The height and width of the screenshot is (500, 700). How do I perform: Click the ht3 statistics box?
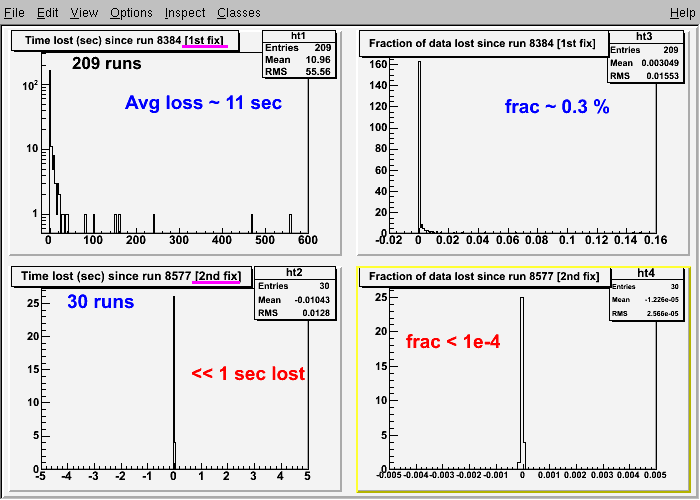pyautogui.click(x=646, y=56)
